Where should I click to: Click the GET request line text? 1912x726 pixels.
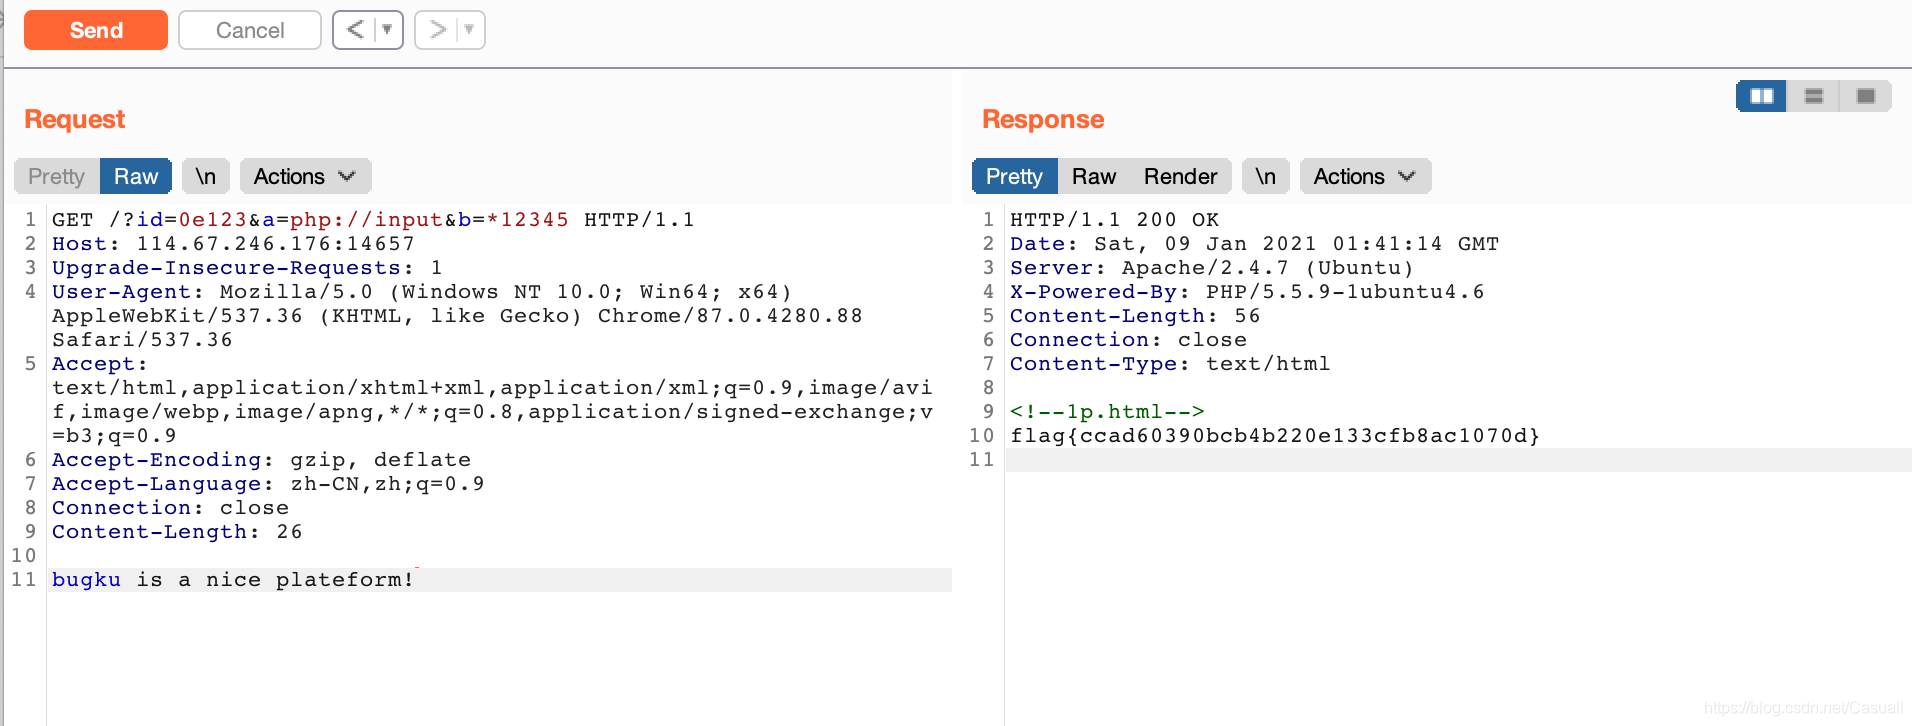(x=373, y=220)
